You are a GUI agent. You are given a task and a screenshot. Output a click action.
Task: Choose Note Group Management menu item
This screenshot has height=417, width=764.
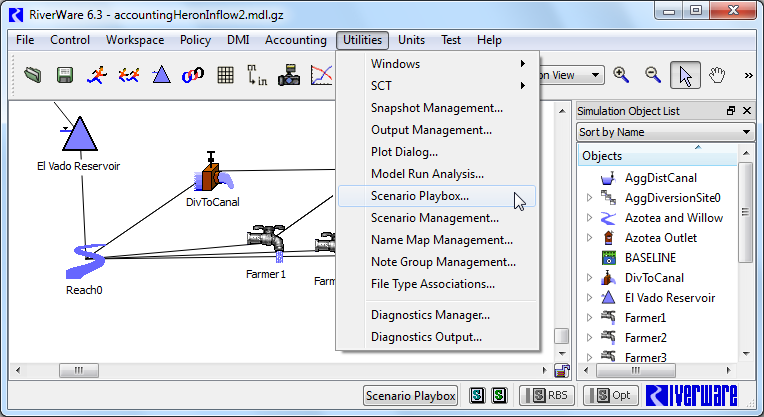click(x=437, y=262)
